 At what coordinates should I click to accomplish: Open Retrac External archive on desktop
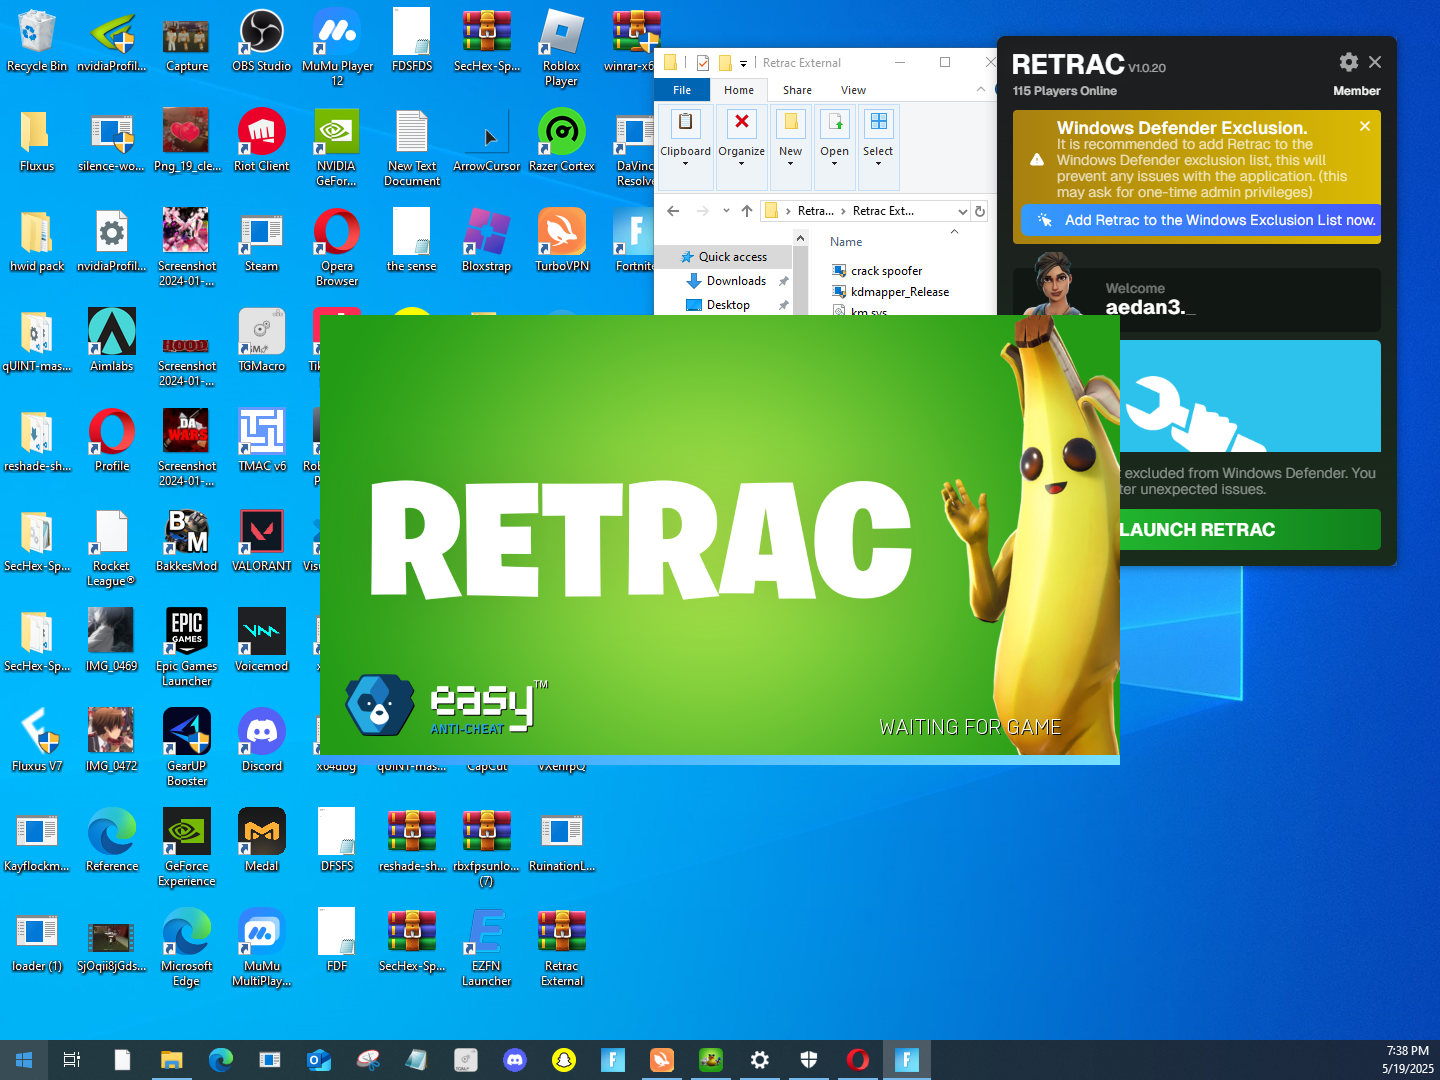(x=562, y=948)
